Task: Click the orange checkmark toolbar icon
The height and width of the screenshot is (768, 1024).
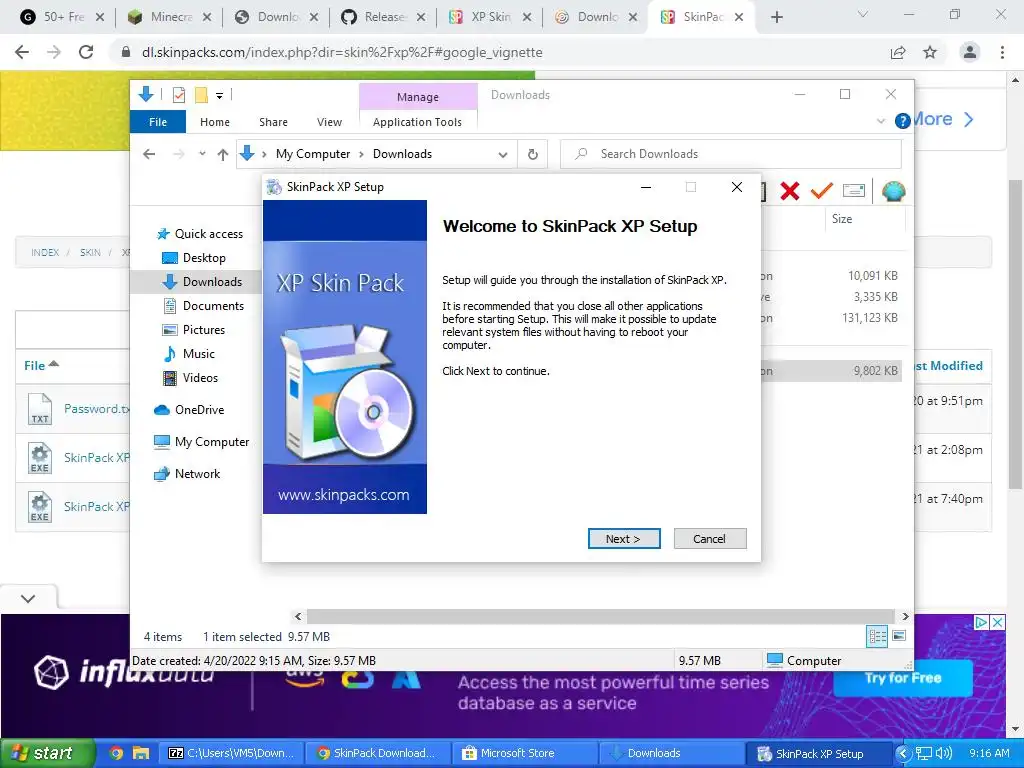Action: [822, 190]
